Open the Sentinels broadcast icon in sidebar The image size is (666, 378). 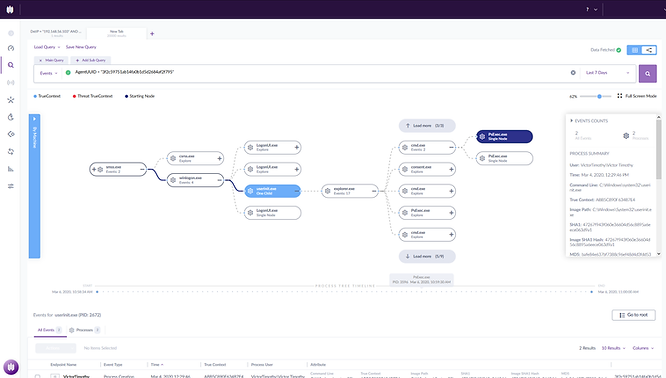tap(11, 82)
